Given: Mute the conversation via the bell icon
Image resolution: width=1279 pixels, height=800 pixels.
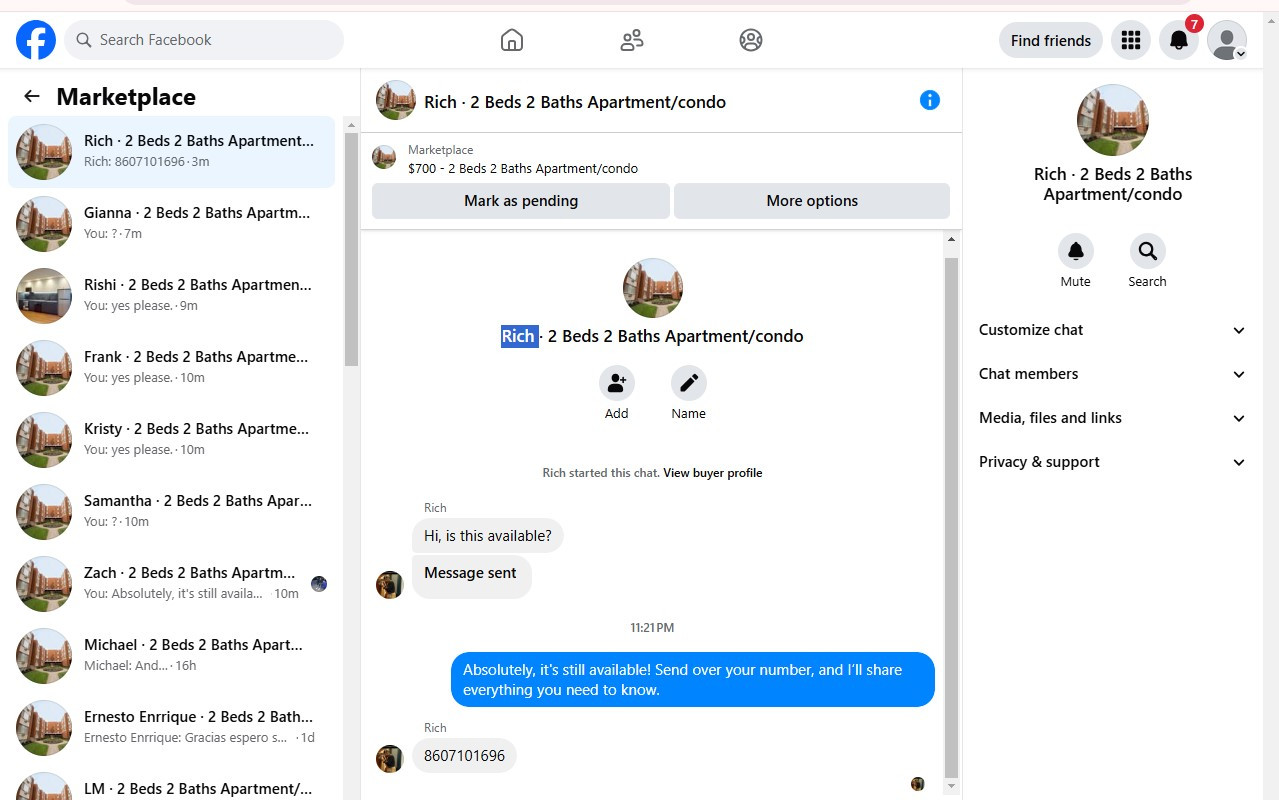Looking at the screenshot, I should click(1076, 251).
